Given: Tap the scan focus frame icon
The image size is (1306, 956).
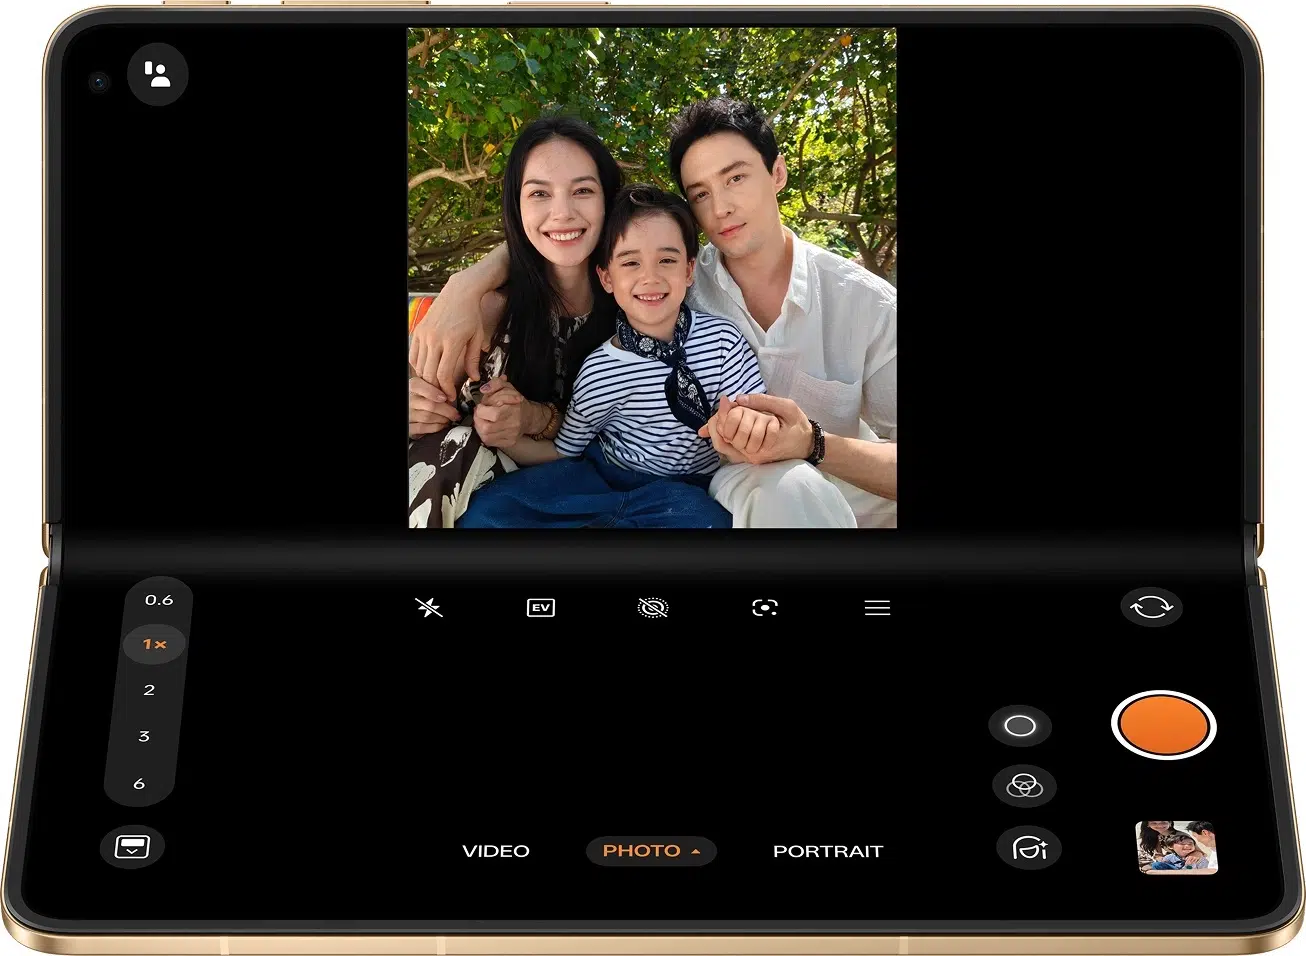Looking at the screenshot, I should (764, 608).
